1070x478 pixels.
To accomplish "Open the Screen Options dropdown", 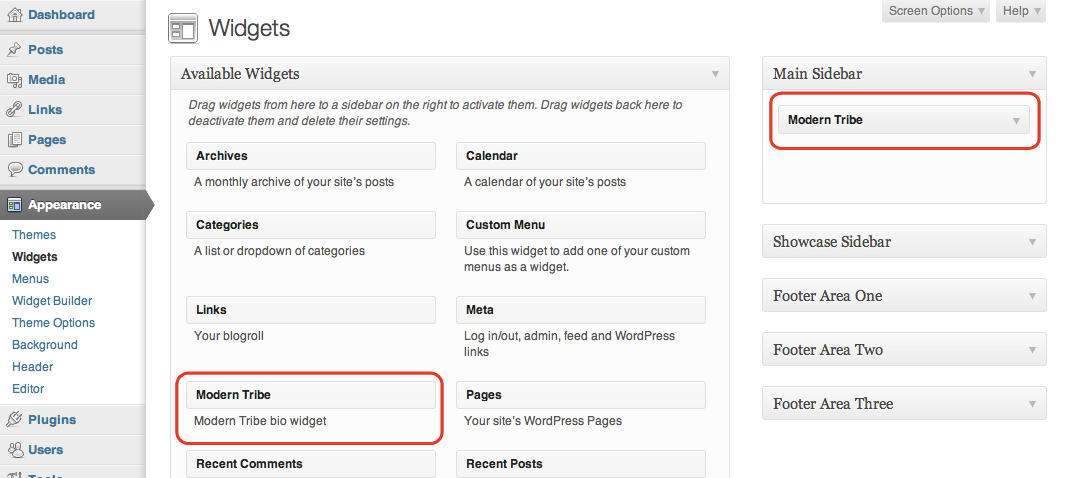I will coord(936,11).
